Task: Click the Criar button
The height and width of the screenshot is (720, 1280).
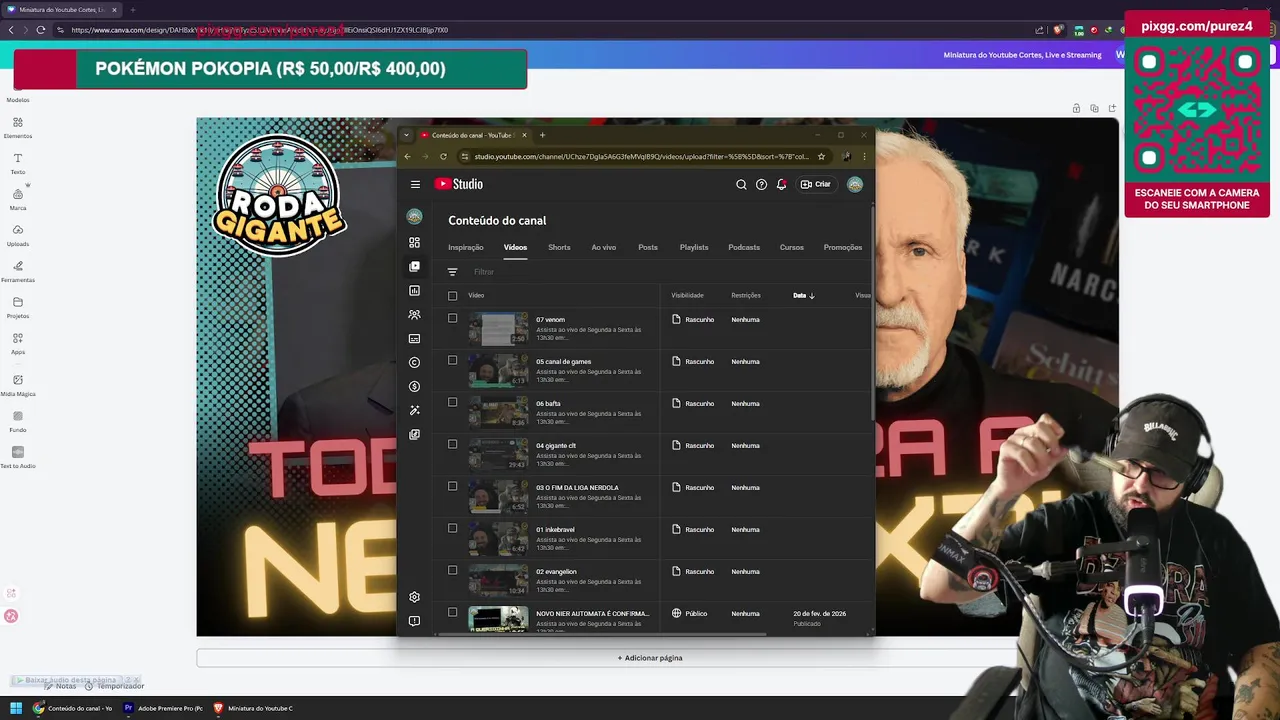Action: pos(816,184)
